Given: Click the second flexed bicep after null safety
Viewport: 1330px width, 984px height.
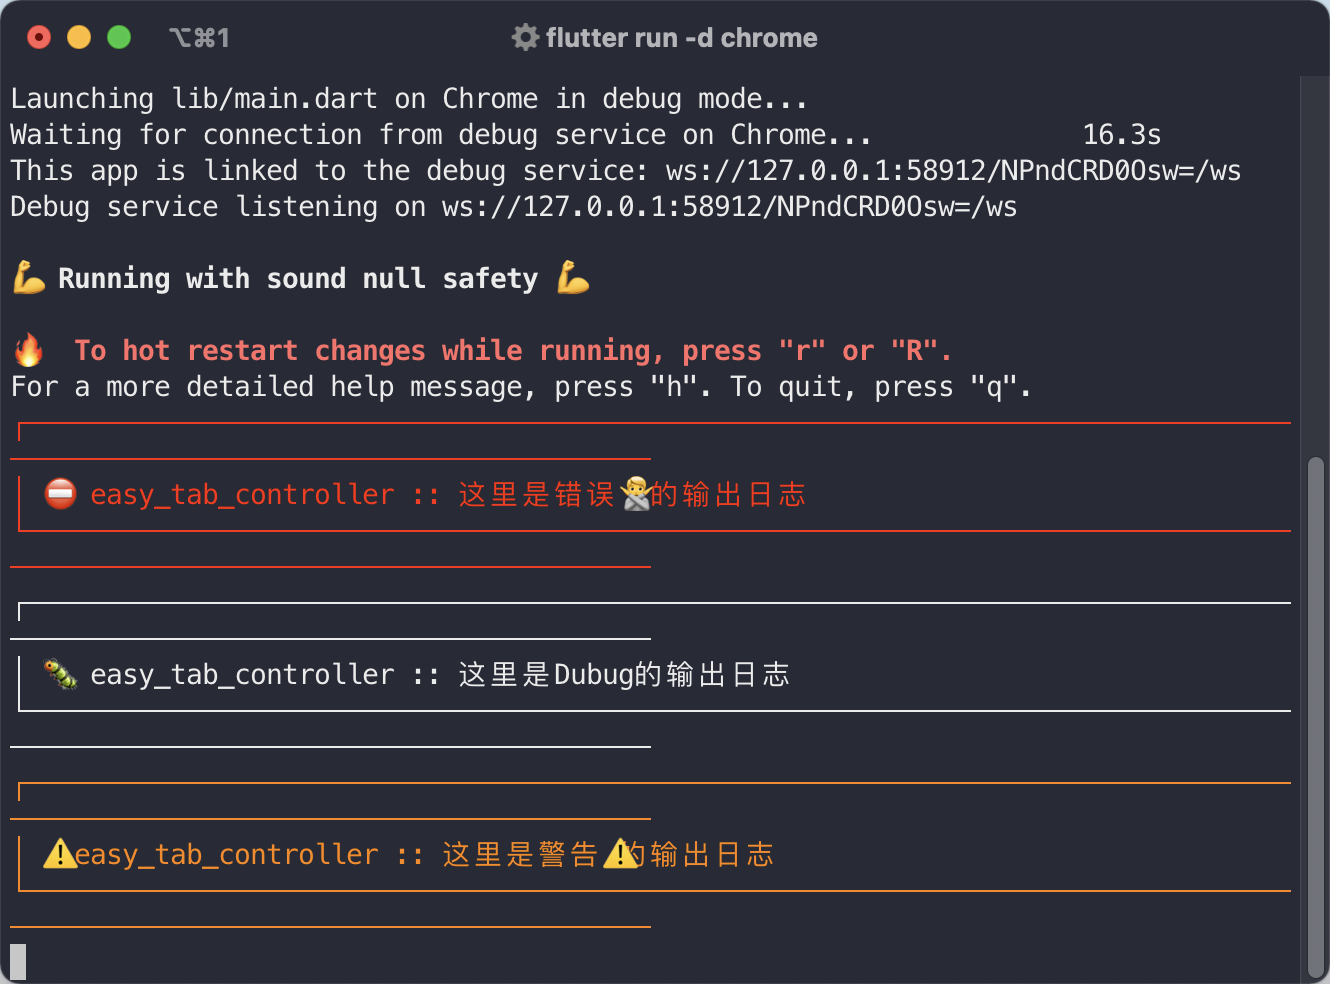Looking at the screenshot, I should tap(574, 277).
